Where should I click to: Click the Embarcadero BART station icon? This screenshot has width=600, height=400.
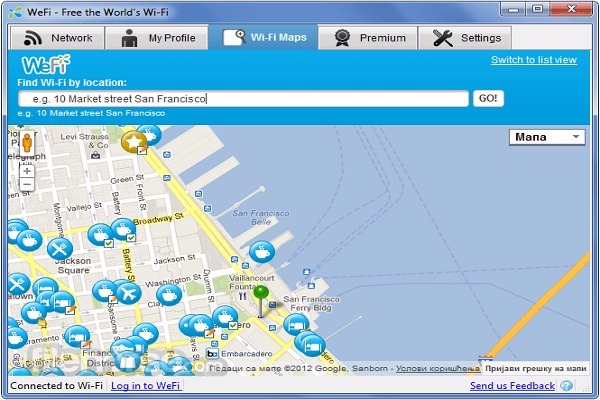[x=212, y=354]
